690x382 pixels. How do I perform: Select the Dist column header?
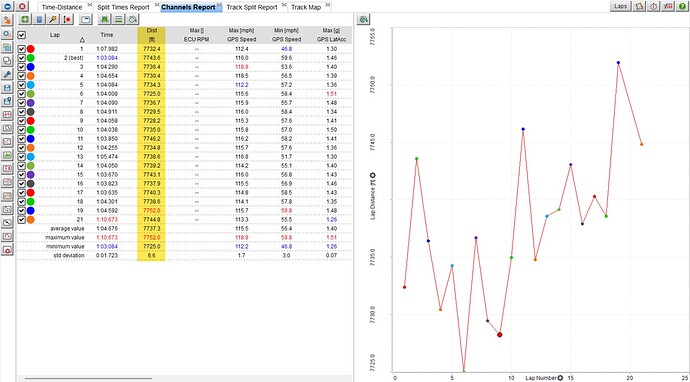151,35
